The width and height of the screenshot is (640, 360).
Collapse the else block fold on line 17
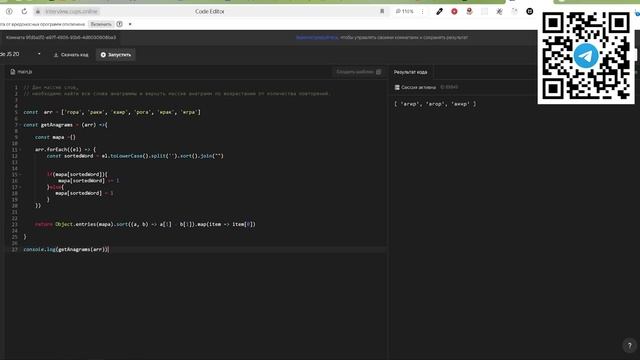click(20, 187)
